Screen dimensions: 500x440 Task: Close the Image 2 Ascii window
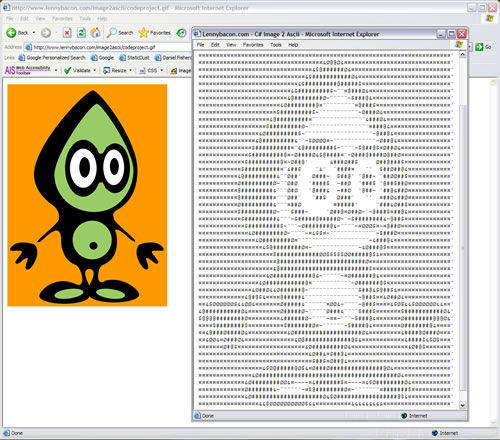462,34
